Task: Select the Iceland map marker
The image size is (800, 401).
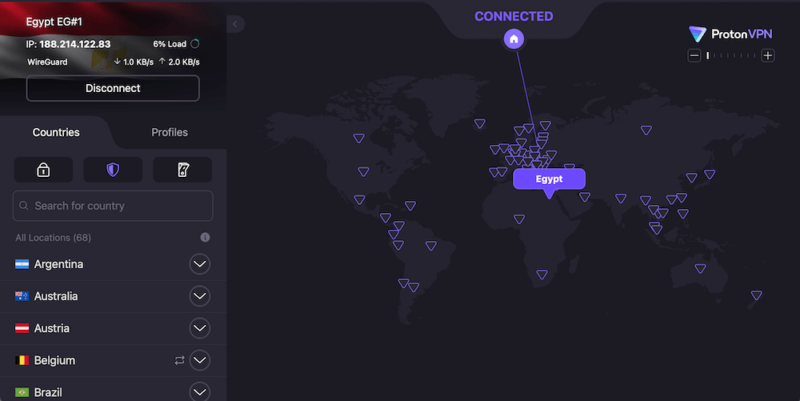Action: tap(480, 123)
